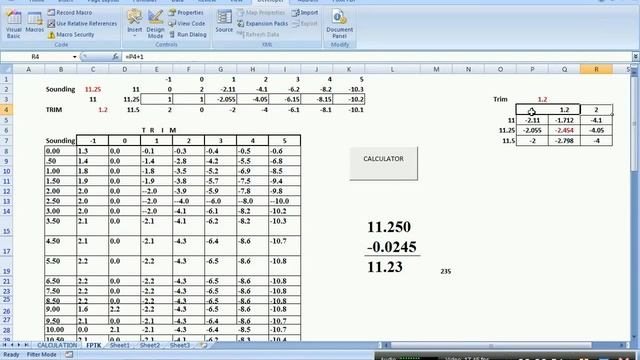Select the entire sheet with Select All corner
This screenshot has width=640, height=360.
6,69
